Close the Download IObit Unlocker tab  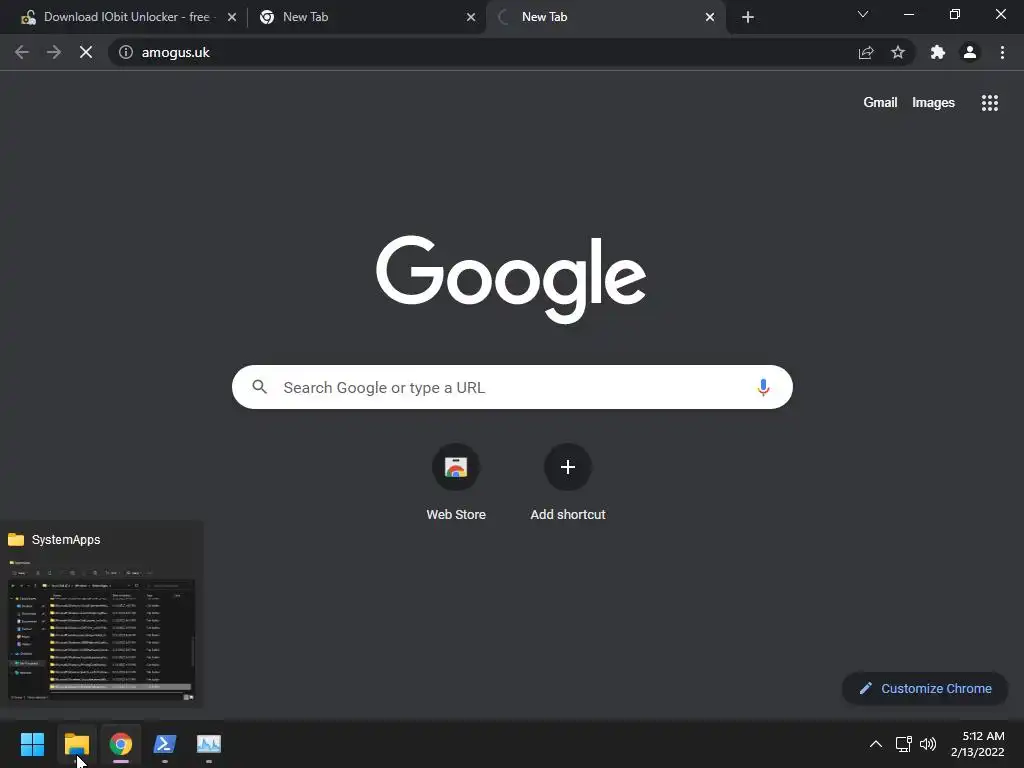(232, 17)
